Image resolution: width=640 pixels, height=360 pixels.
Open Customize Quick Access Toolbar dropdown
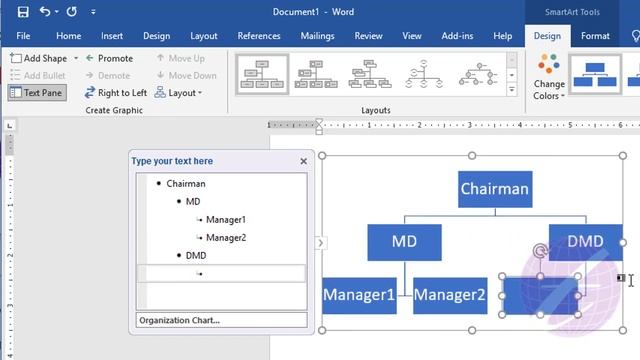(93, 12)
